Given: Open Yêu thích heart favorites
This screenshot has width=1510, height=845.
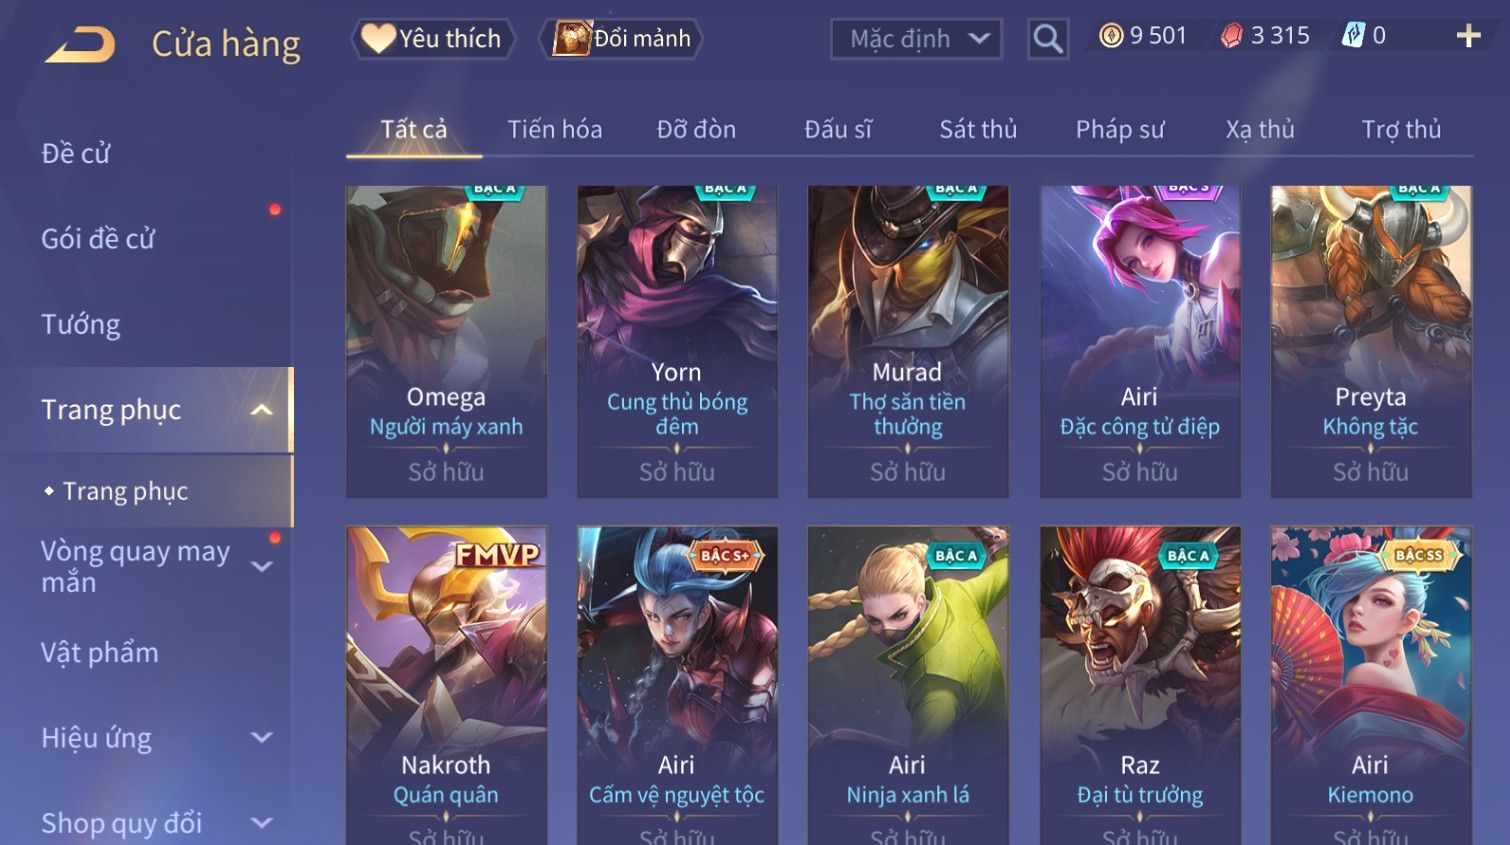Looking at the screenshot, I should (x=433, y=39).
